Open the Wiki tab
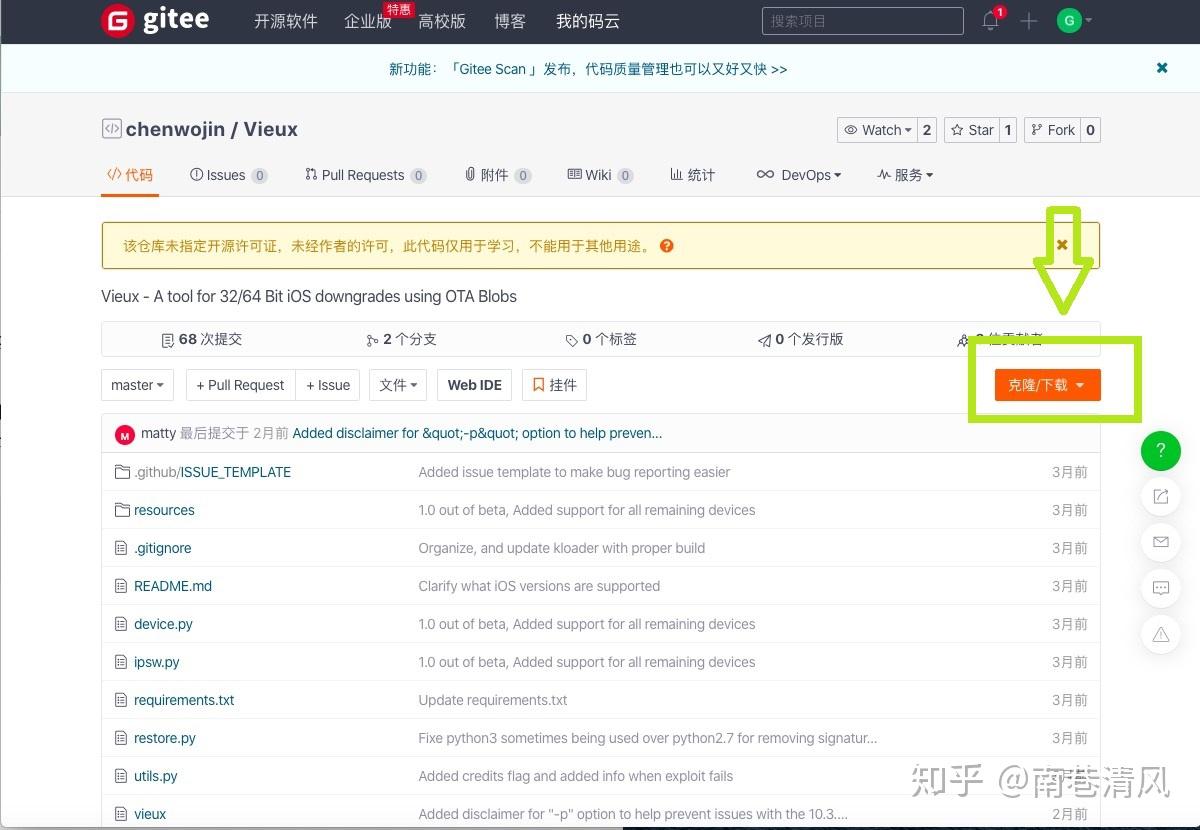Screen dimensions: 1200x830 [x=600, y=175]
